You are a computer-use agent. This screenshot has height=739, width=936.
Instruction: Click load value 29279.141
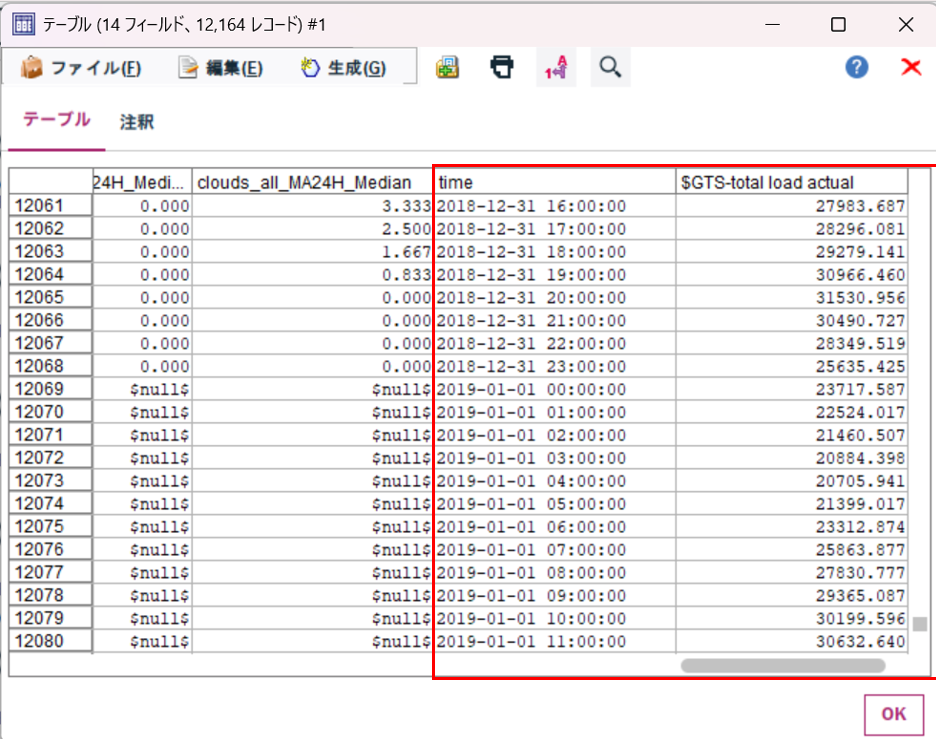tap(792, 251)
